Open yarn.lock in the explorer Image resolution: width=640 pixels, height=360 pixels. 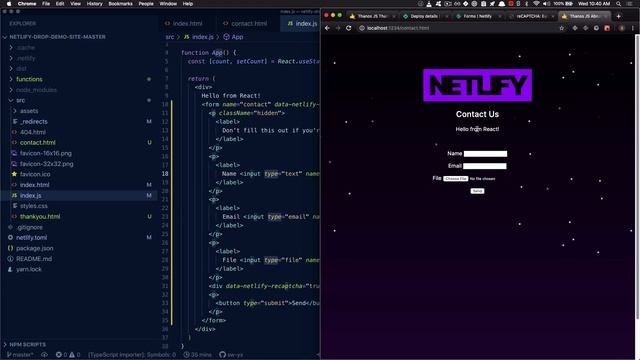click(x=29, y=269)
